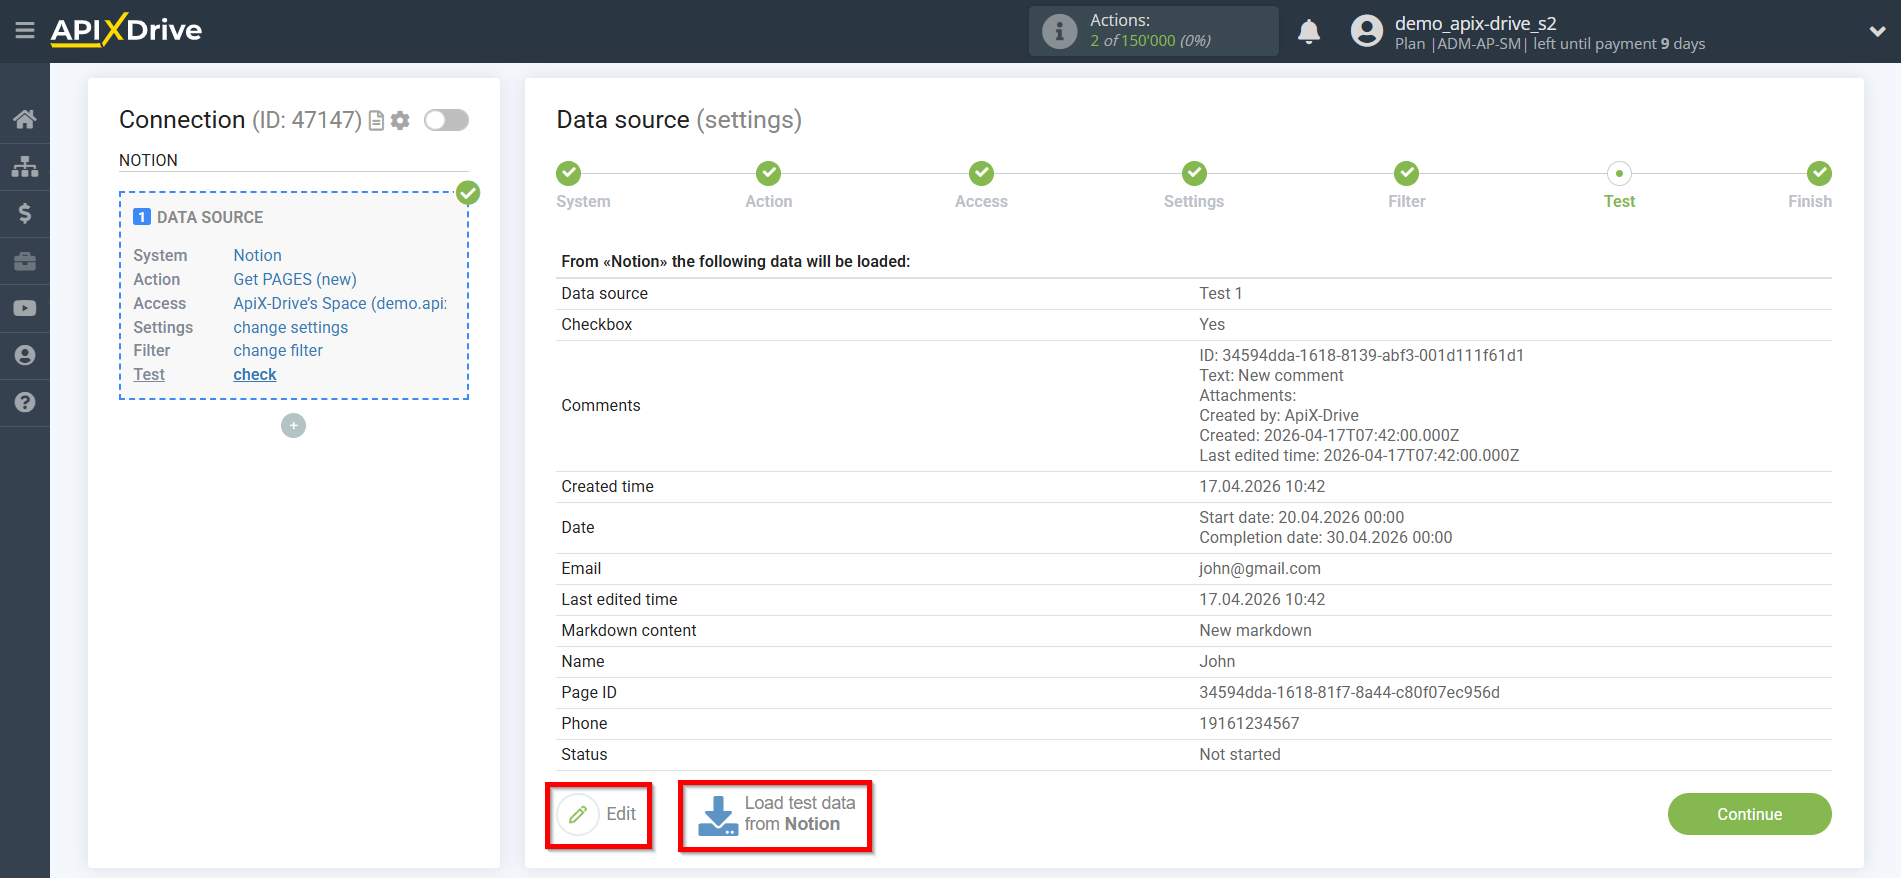This screenshot has height=878, width=1901.
Task: Open the hamburger menu
Action: (25, 31)
